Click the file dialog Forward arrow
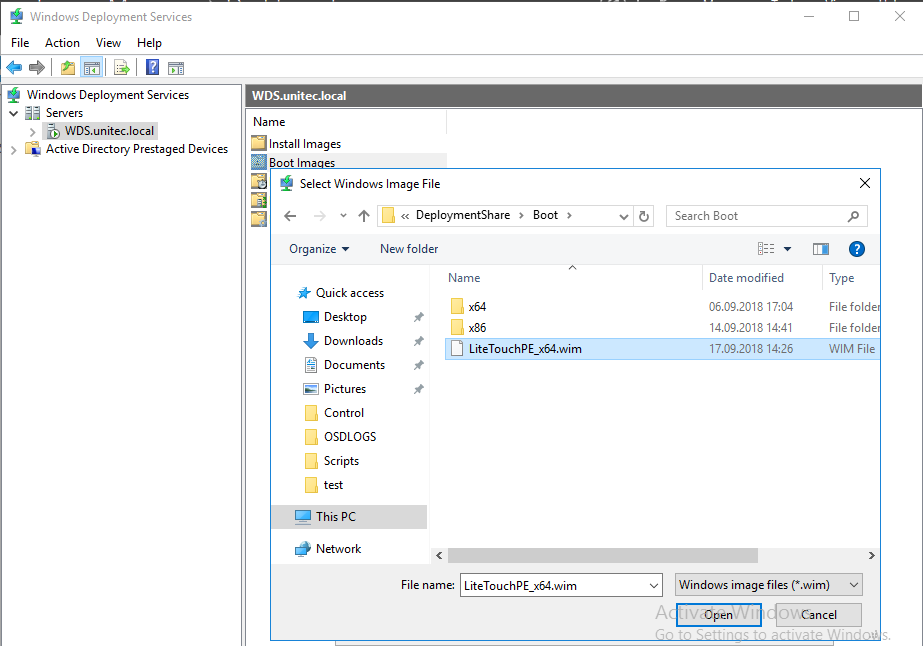The height and width of the screenshot is (646, 923). pyautogui.click(x=320, y=216)
